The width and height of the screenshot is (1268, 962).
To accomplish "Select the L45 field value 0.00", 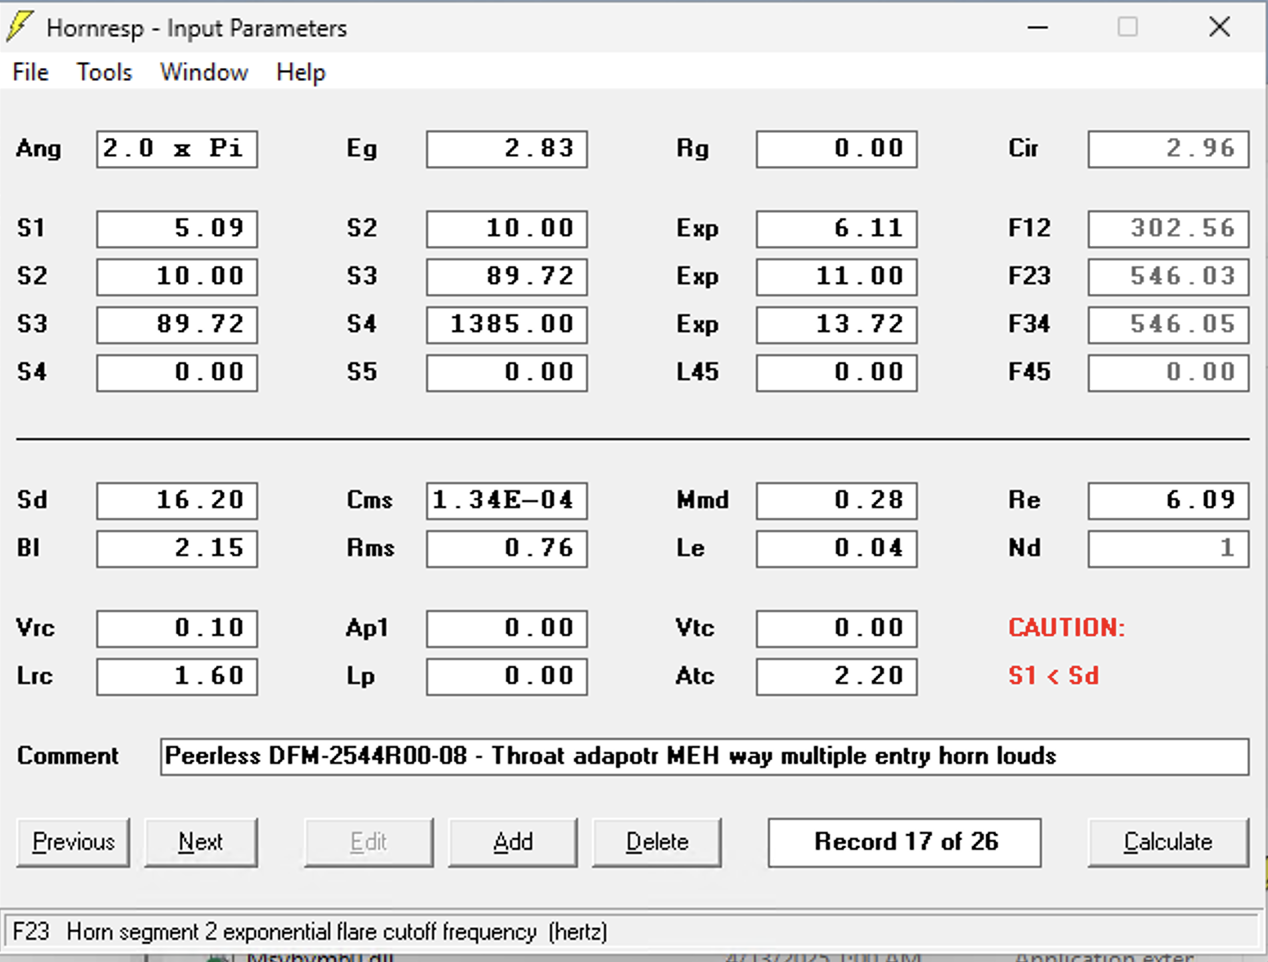I will pyautogui.click(x=837, y=373).
